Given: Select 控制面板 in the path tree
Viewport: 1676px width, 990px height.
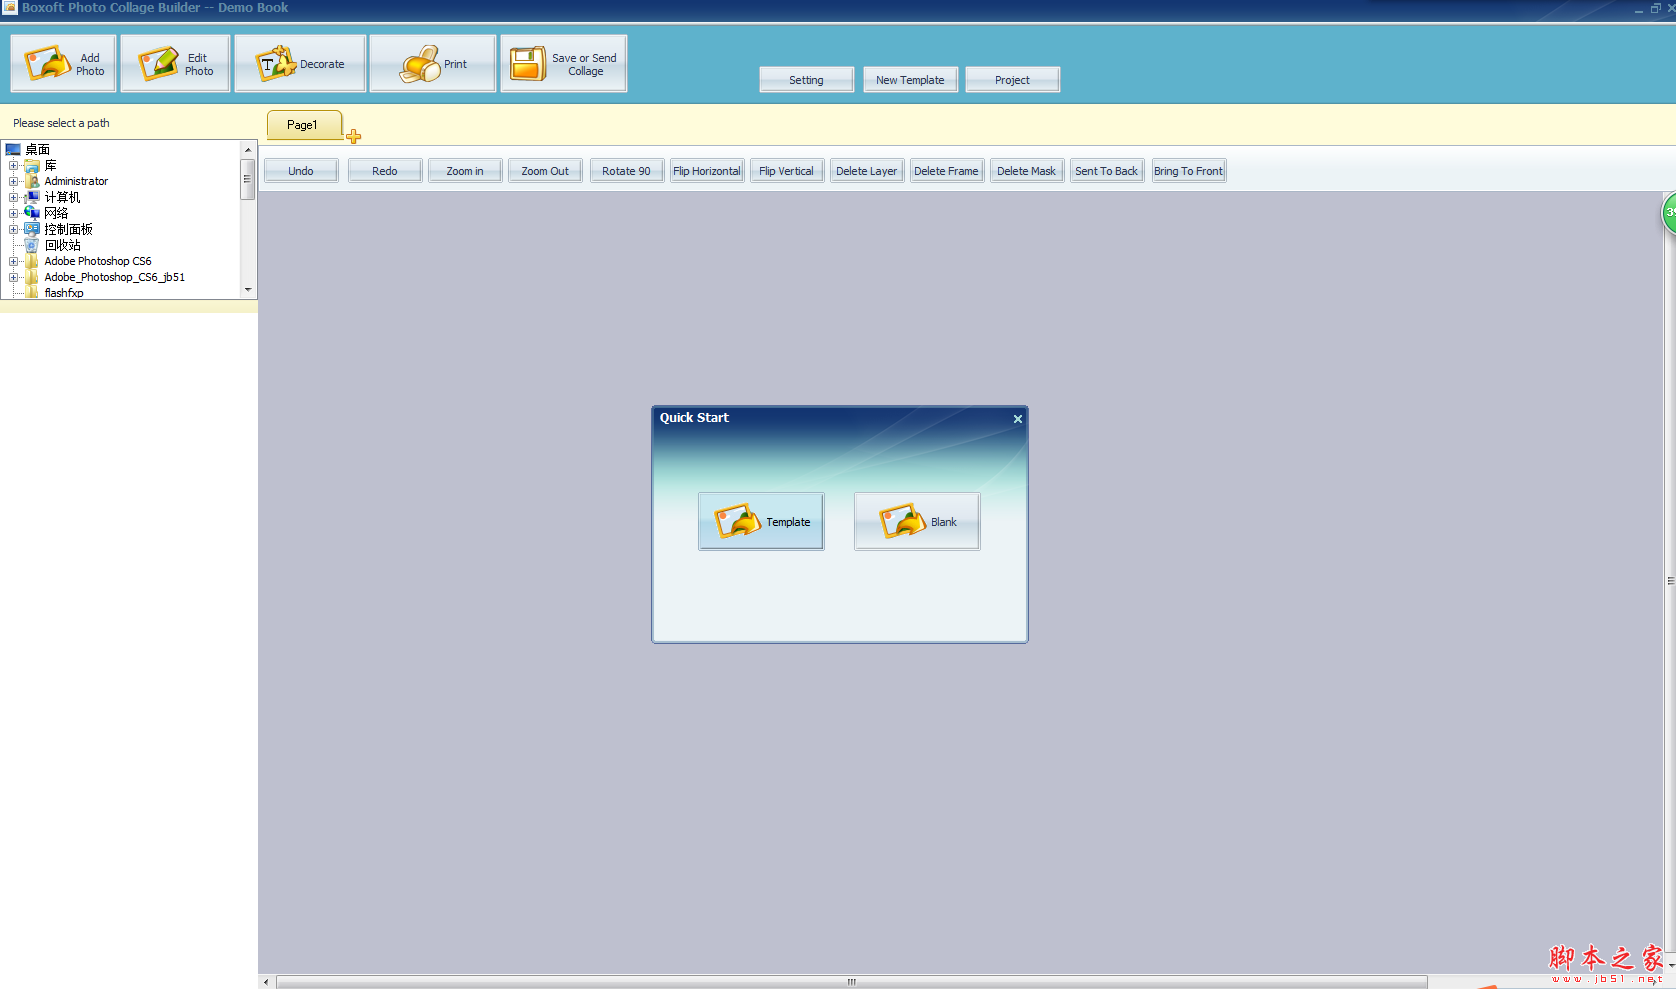Looking at the screenshot, I should pyautogui.click(x=68, y=230).
